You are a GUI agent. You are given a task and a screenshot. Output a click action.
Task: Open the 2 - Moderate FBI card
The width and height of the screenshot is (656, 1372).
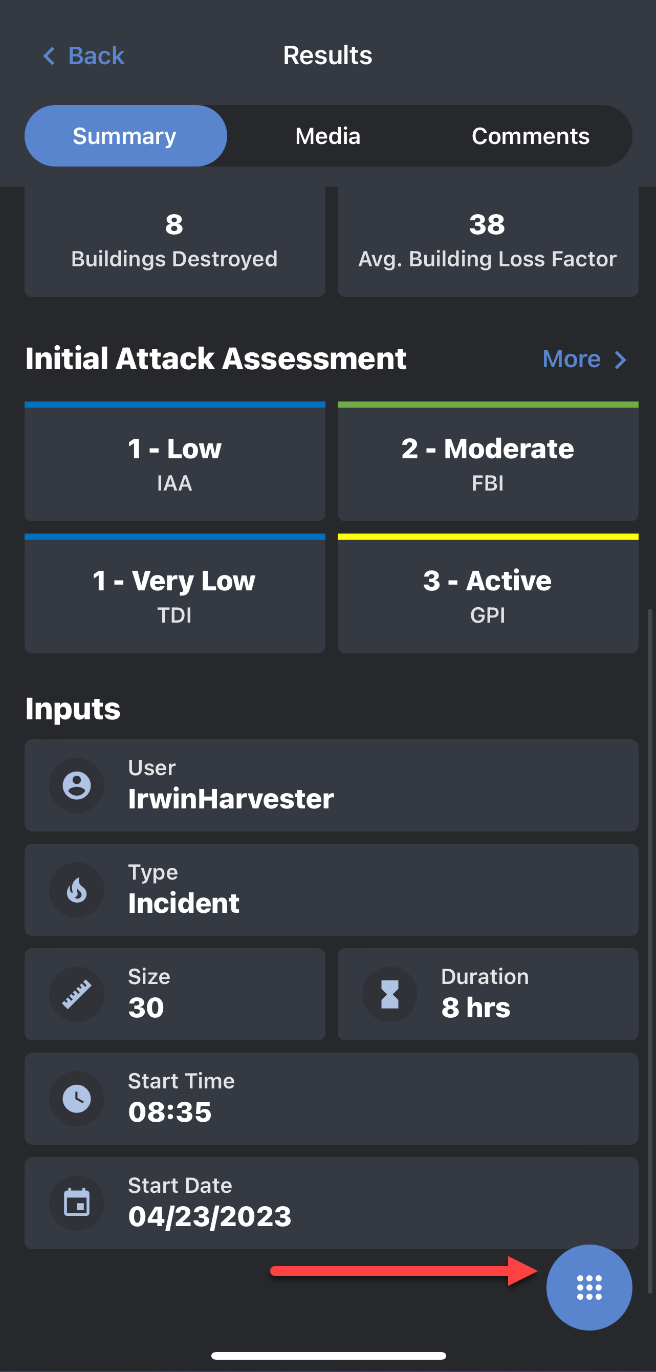click(x=488, y=462)
